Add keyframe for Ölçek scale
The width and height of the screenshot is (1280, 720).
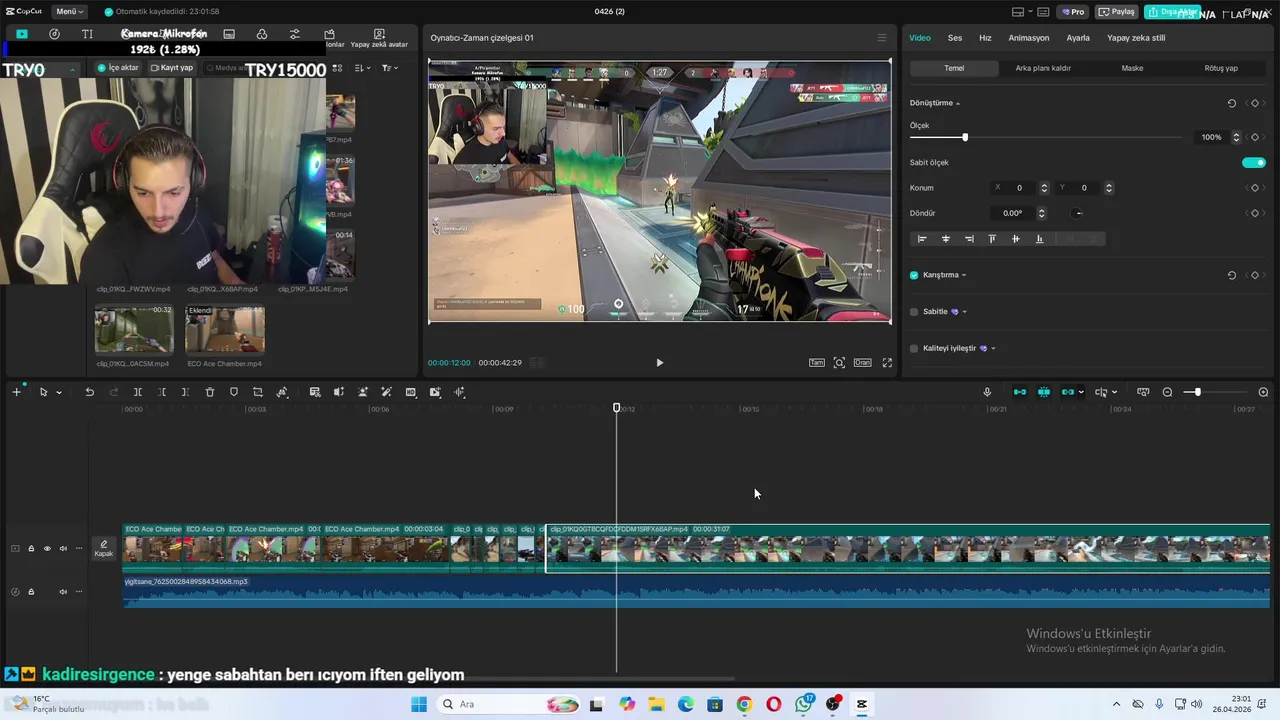[x=1255, y=137]
